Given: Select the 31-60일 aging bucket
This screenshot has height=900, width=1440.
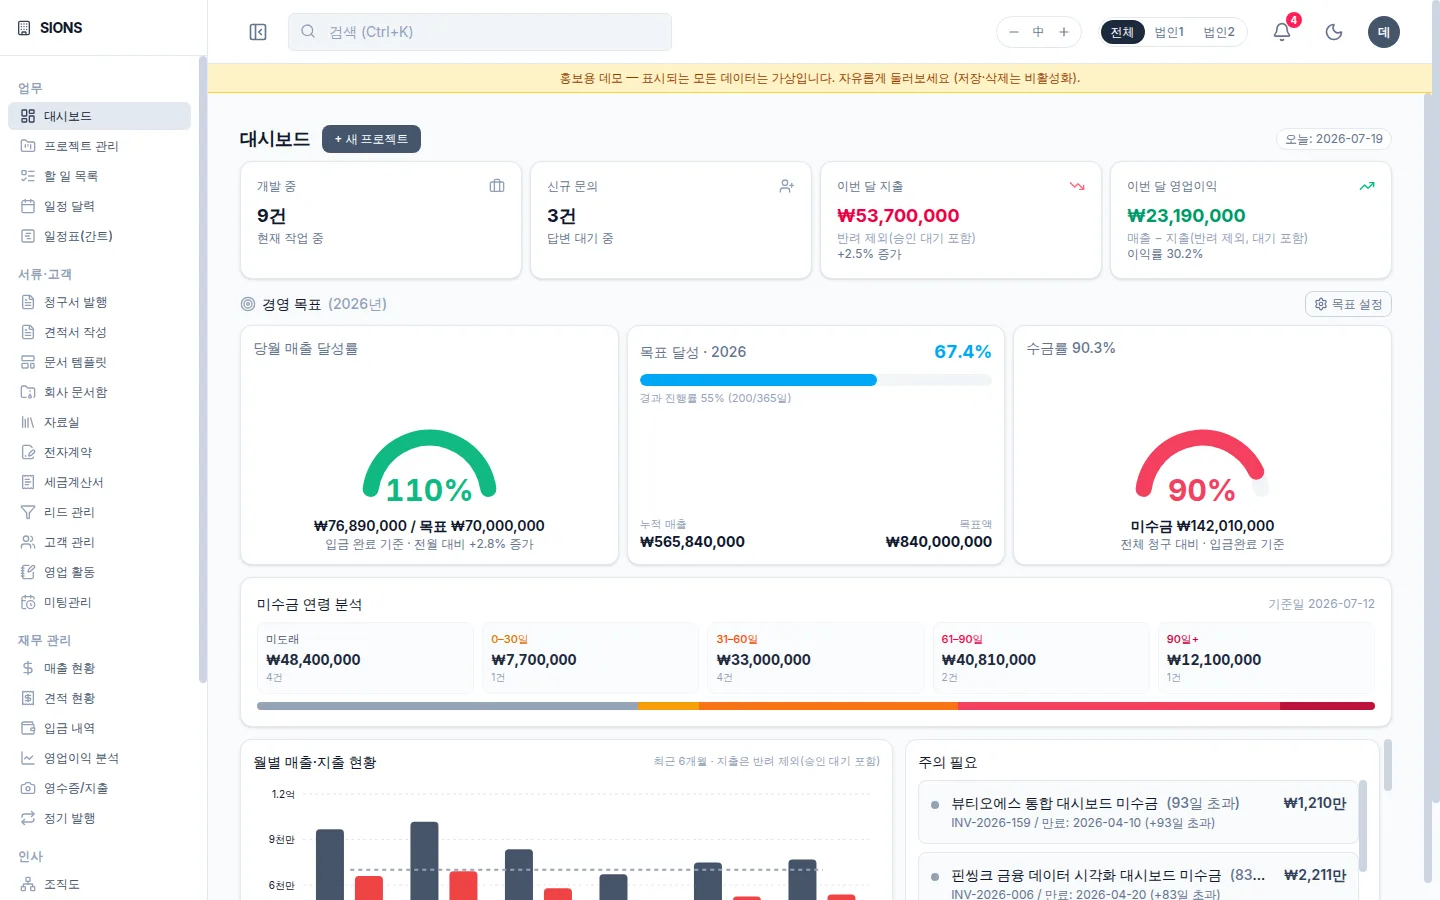Looking at the screenshot, I should [815, 658].
